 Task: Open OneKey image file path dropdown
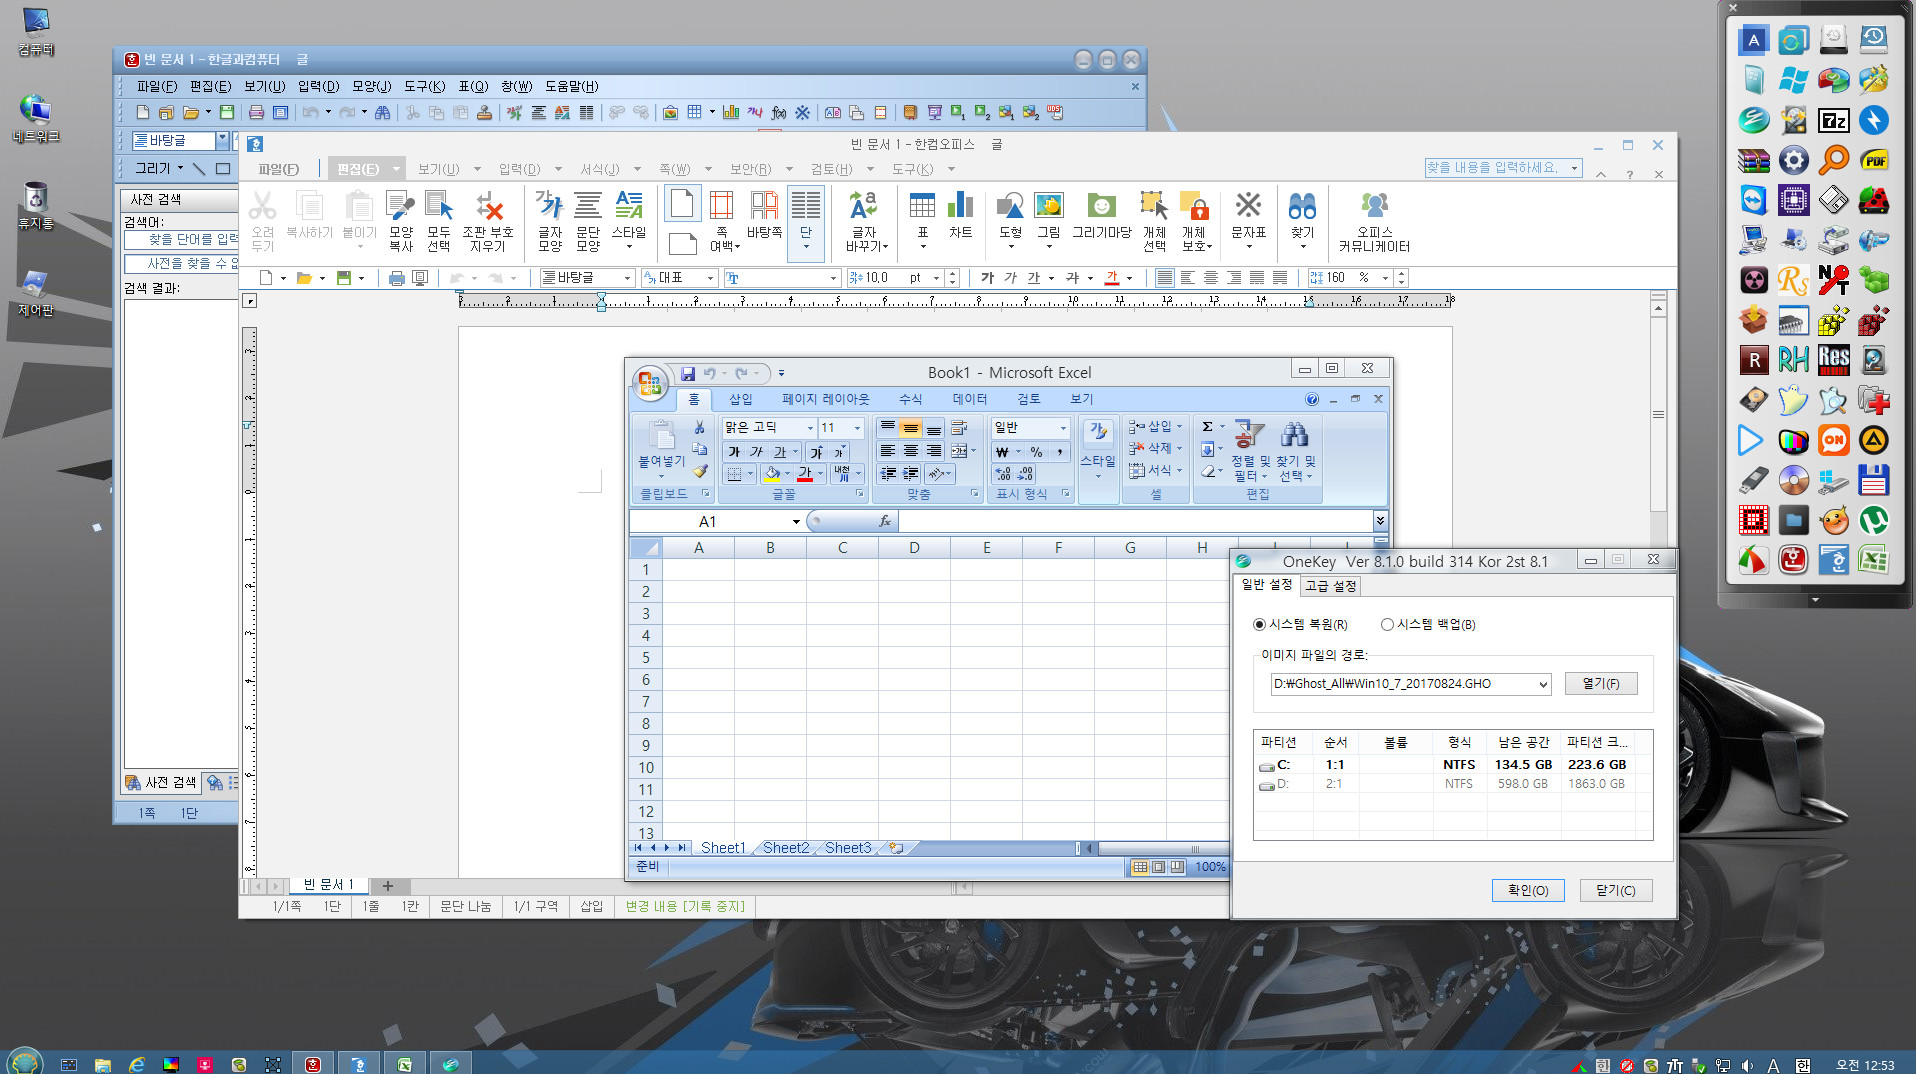tap(1543, 684)
